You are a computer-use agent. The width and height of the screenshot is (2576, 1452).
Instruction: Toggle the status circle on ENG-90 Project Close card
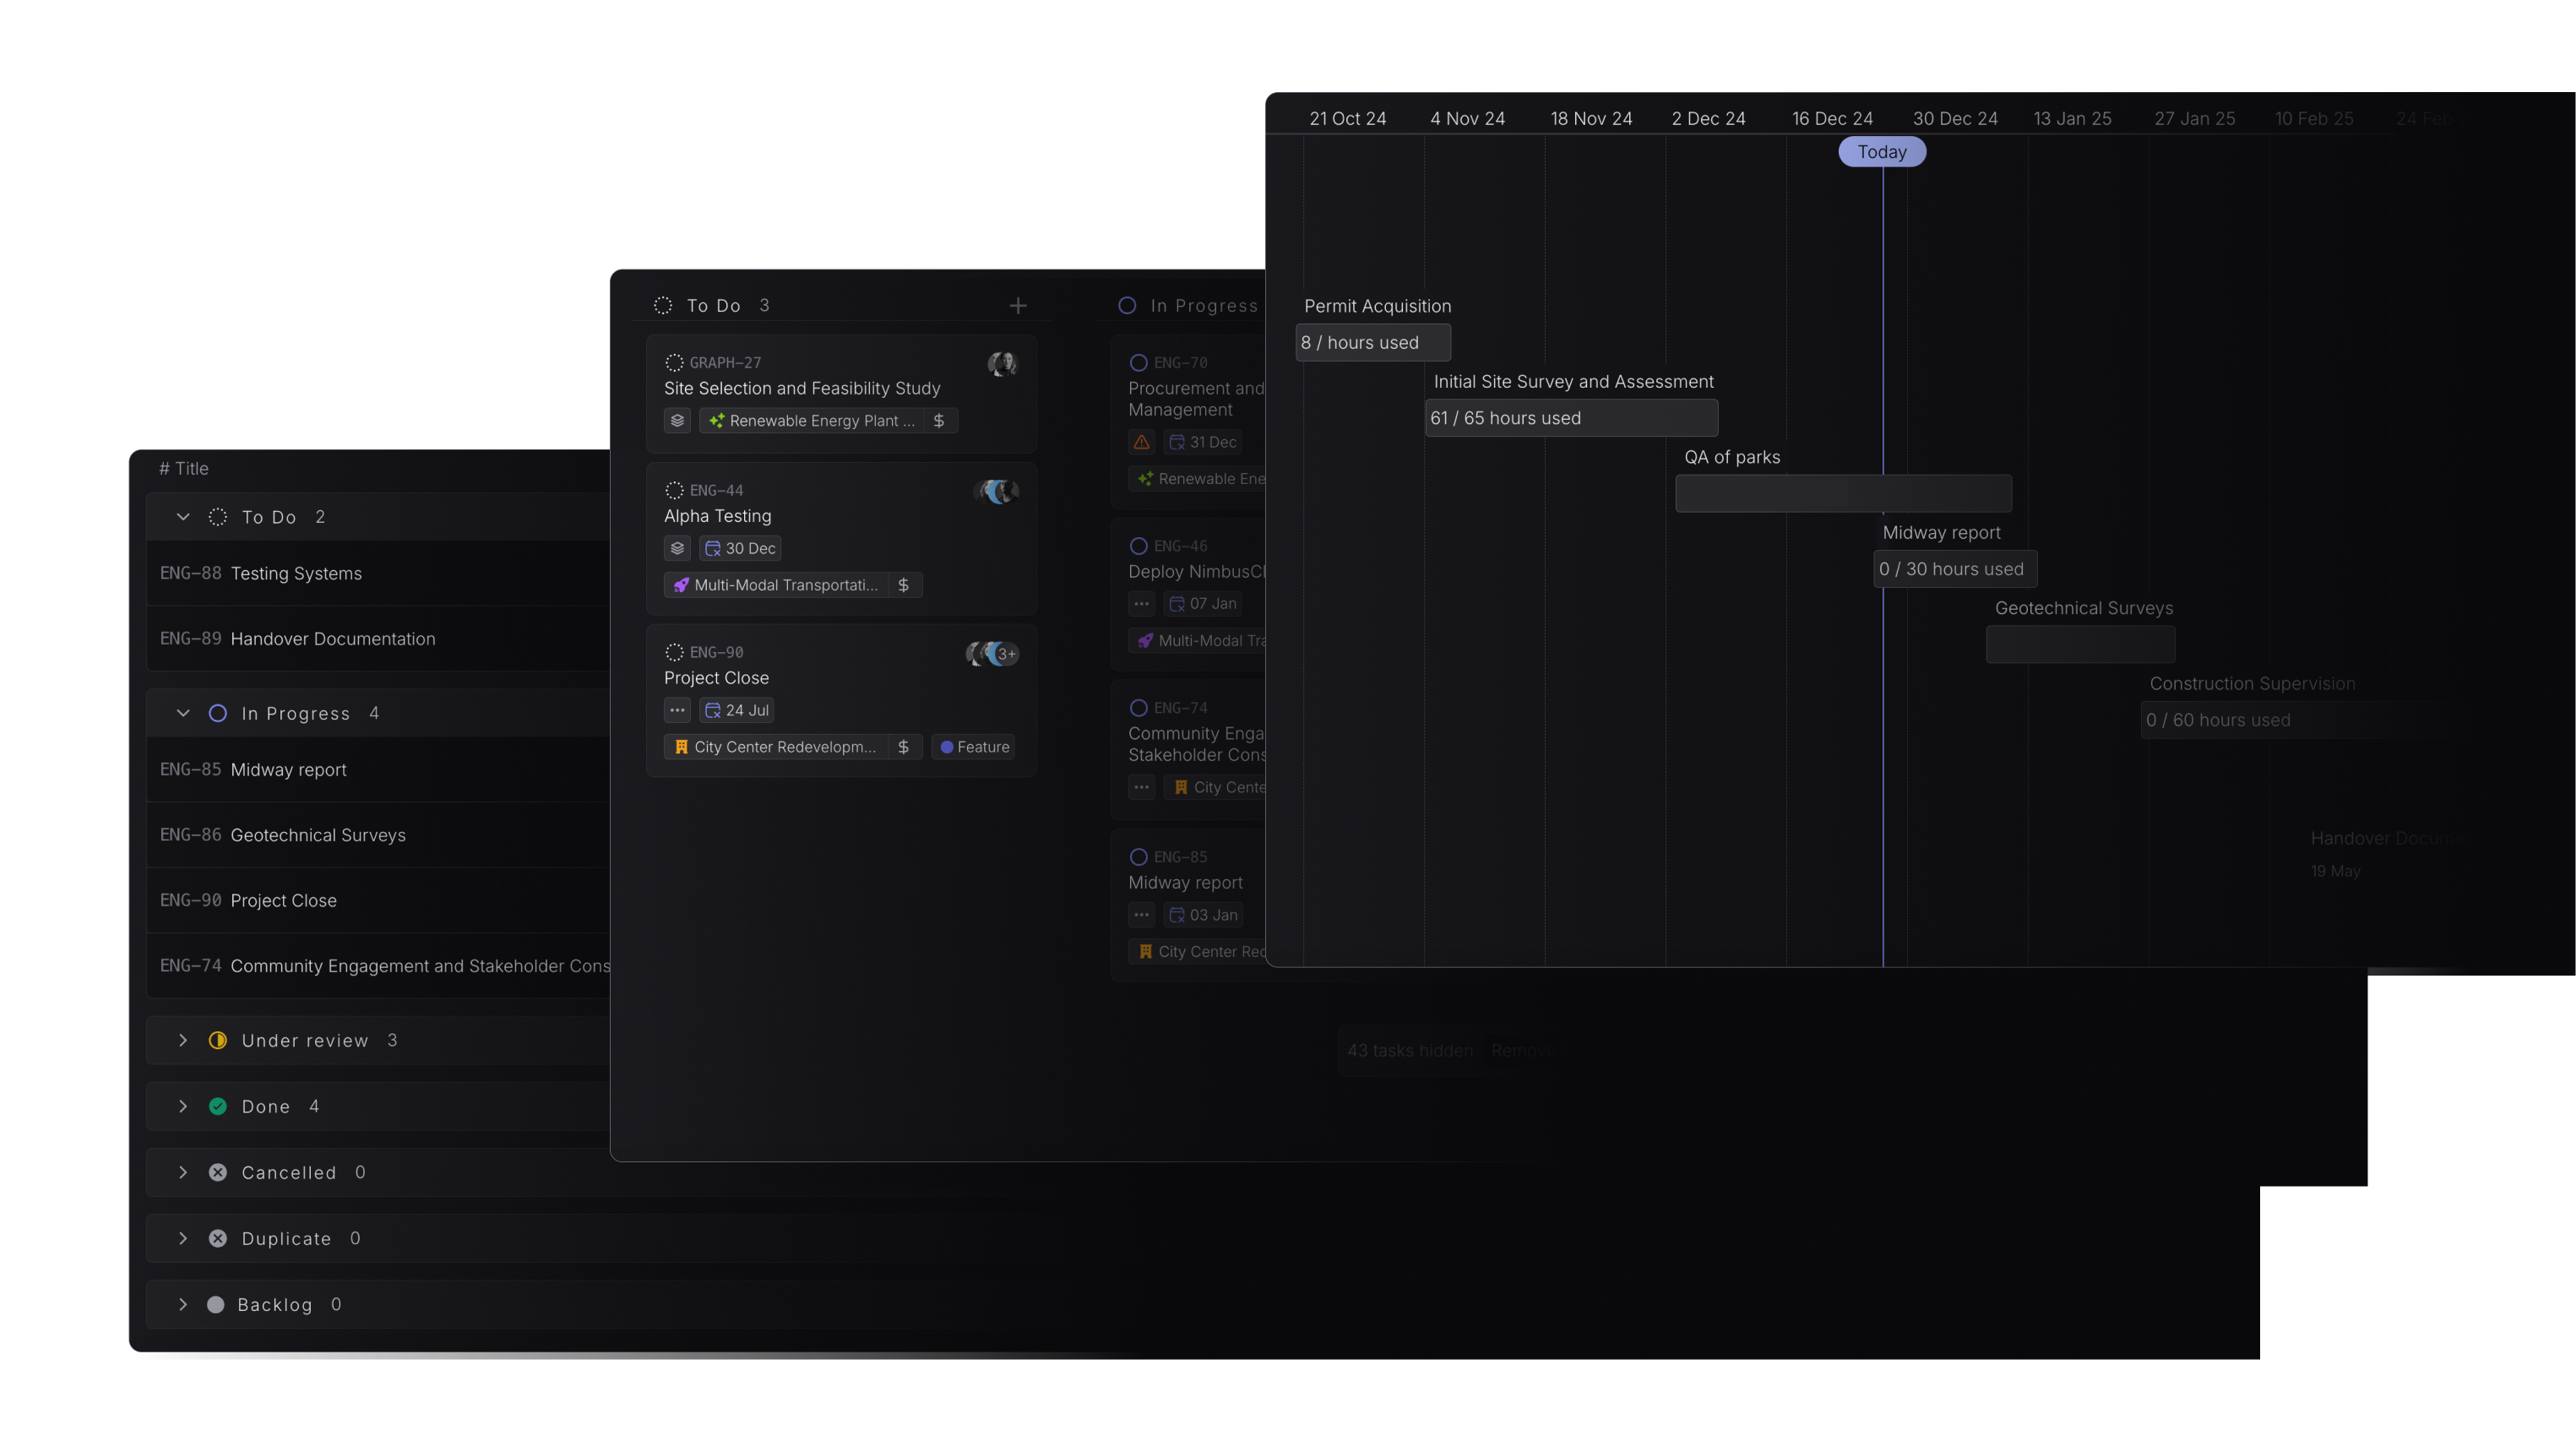(x=674, y=653)
